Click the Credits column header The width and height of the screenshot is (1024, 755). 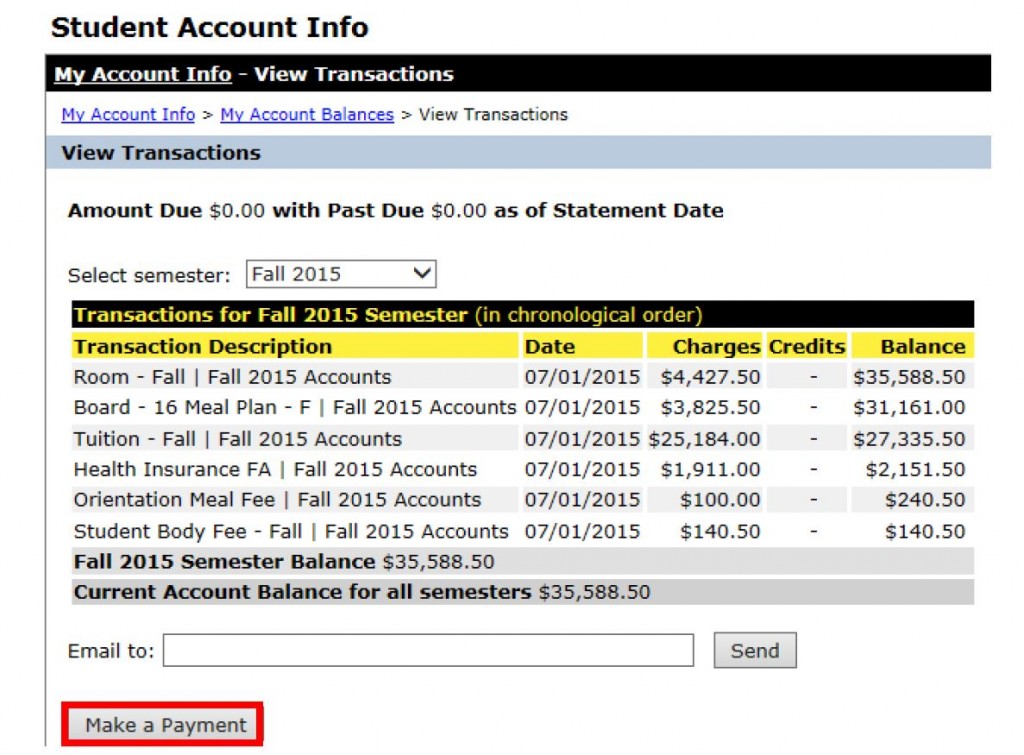pyautogui.click(x=806, y=346)
